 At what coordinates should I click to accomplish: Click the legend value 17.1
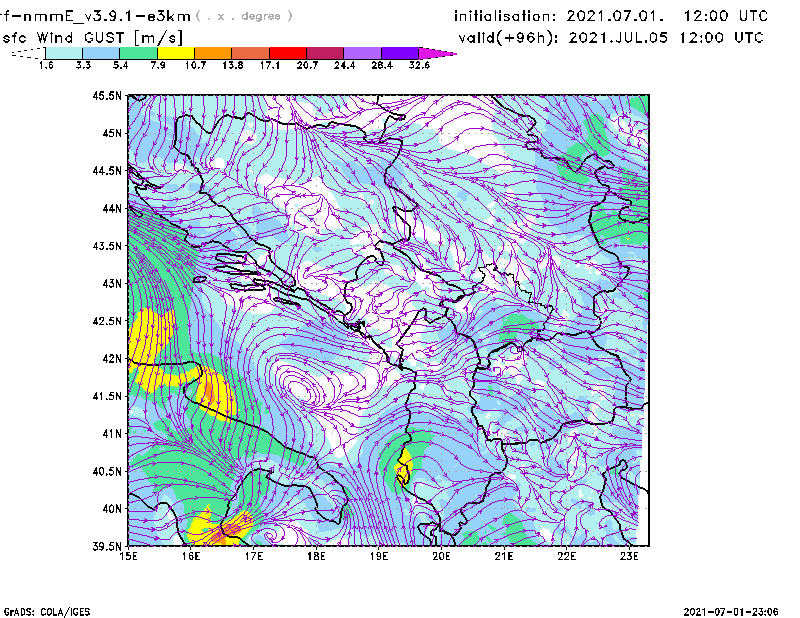(x=270, y=65)
